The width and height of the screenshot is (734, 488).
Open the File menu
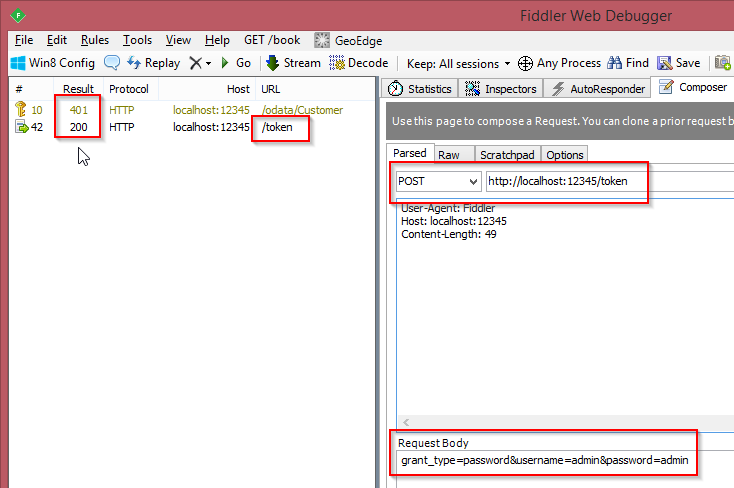[24, 40]
